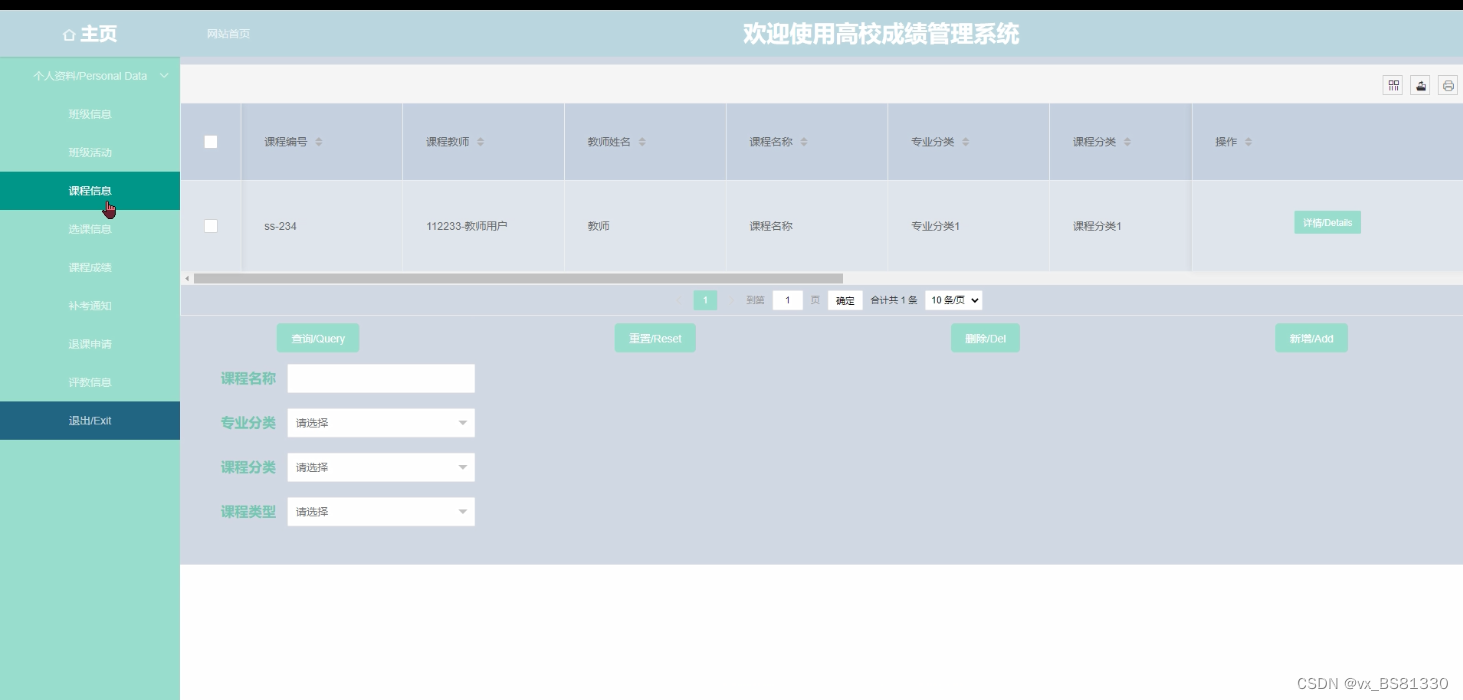
Task: Open the 课程分类 请选择 dropdown
Action: coord(380,467)
